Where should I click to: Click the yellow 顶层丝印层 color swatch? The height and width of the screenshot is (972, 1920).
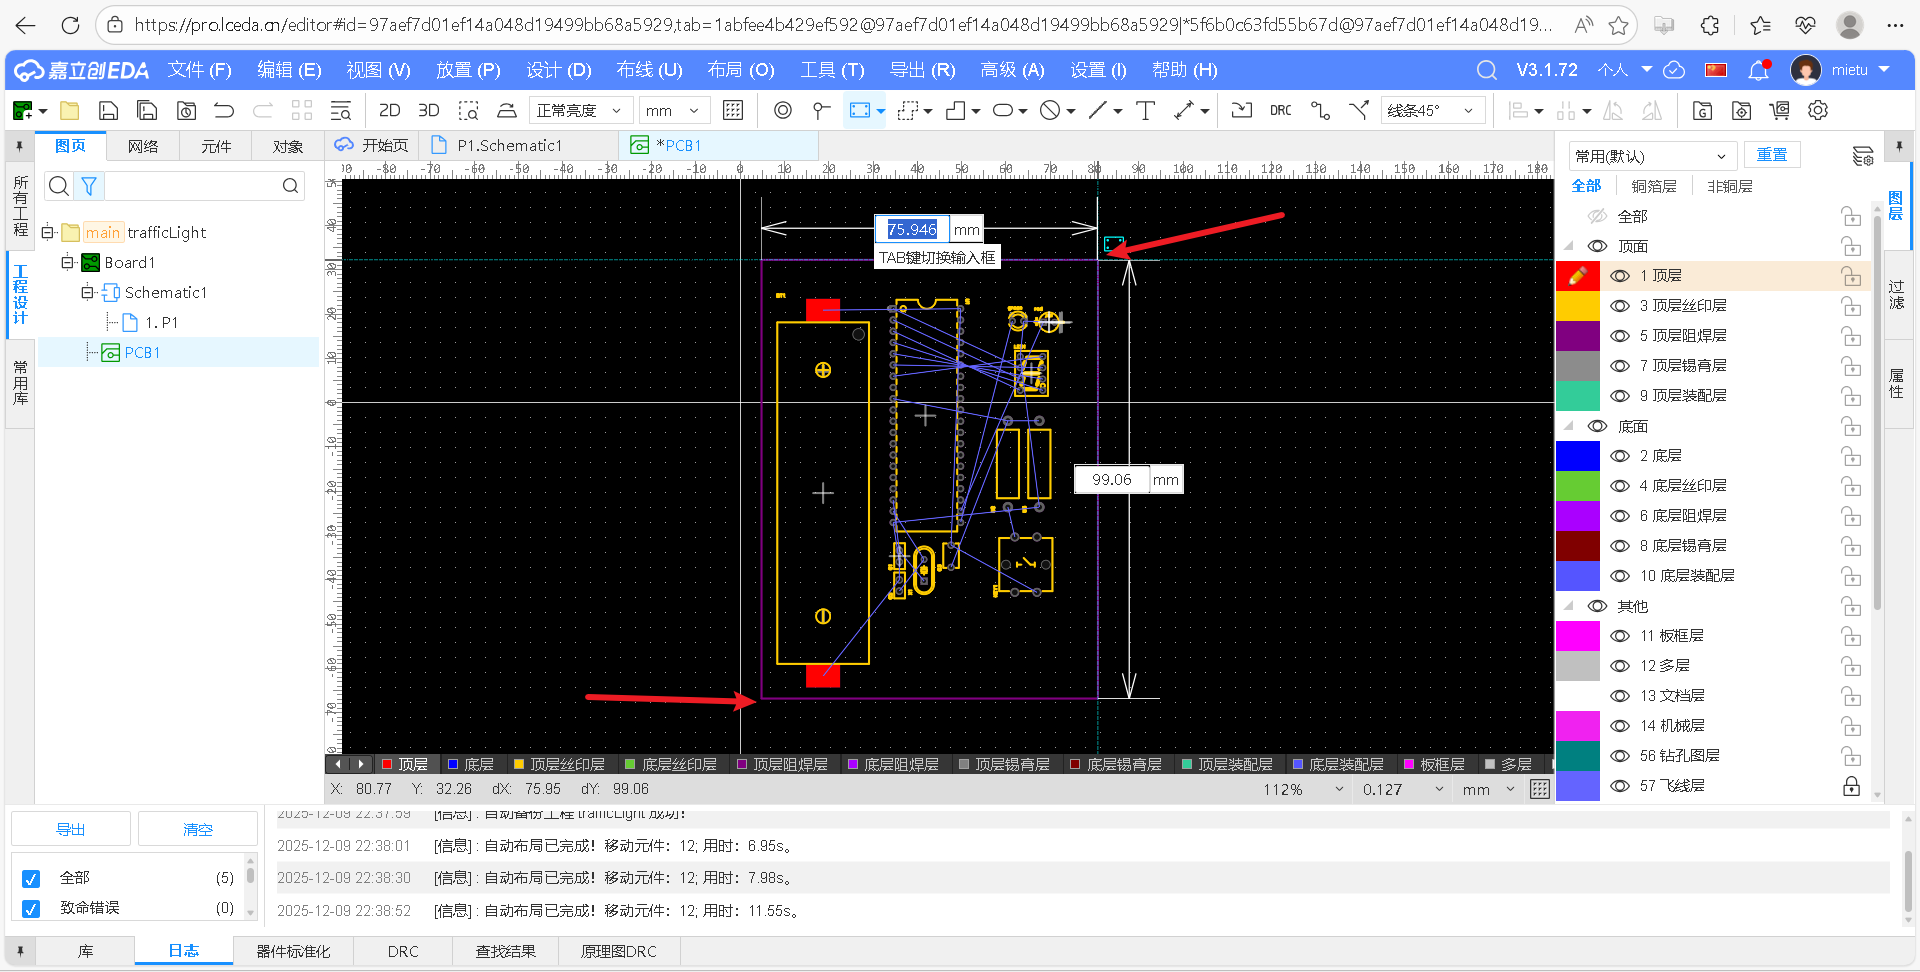click(x=1578, y=306)
